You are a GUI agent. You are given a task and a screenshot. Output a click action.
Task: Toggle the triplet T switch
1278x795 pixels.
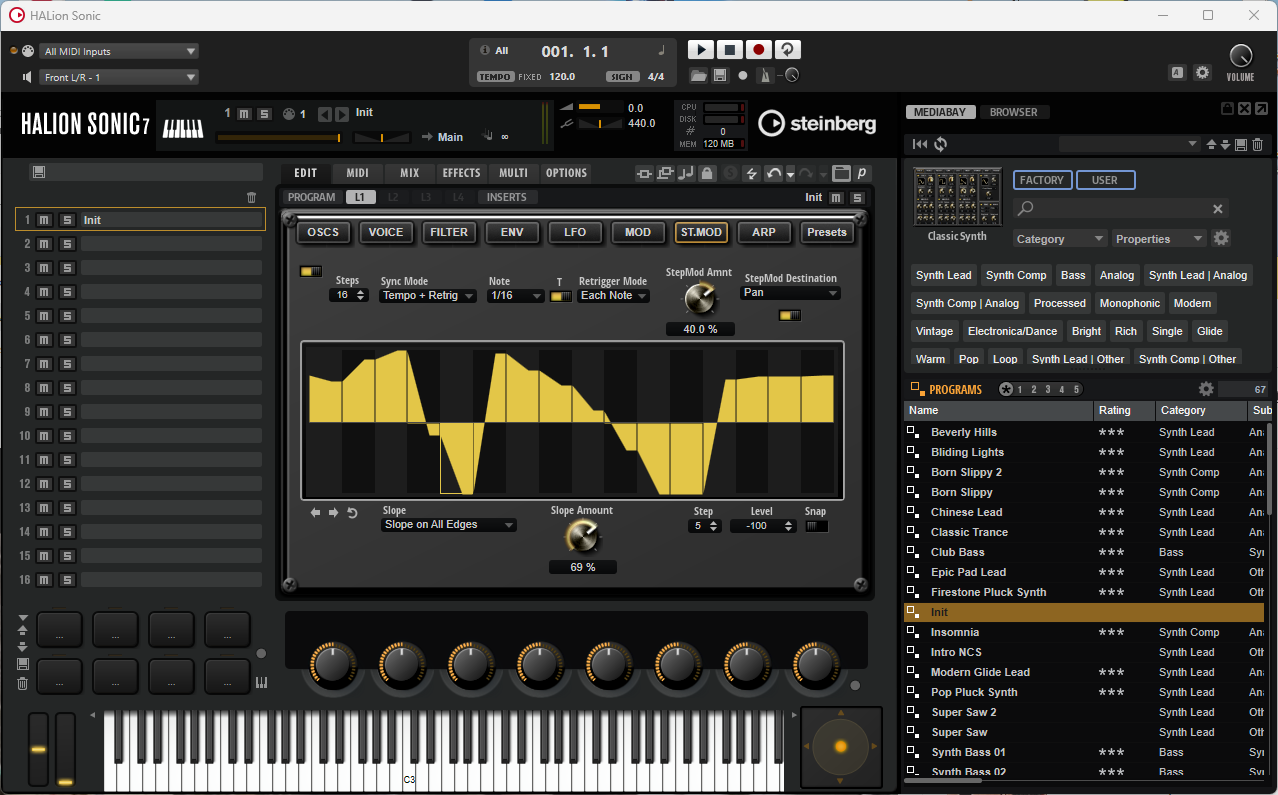tap(561, 296)
